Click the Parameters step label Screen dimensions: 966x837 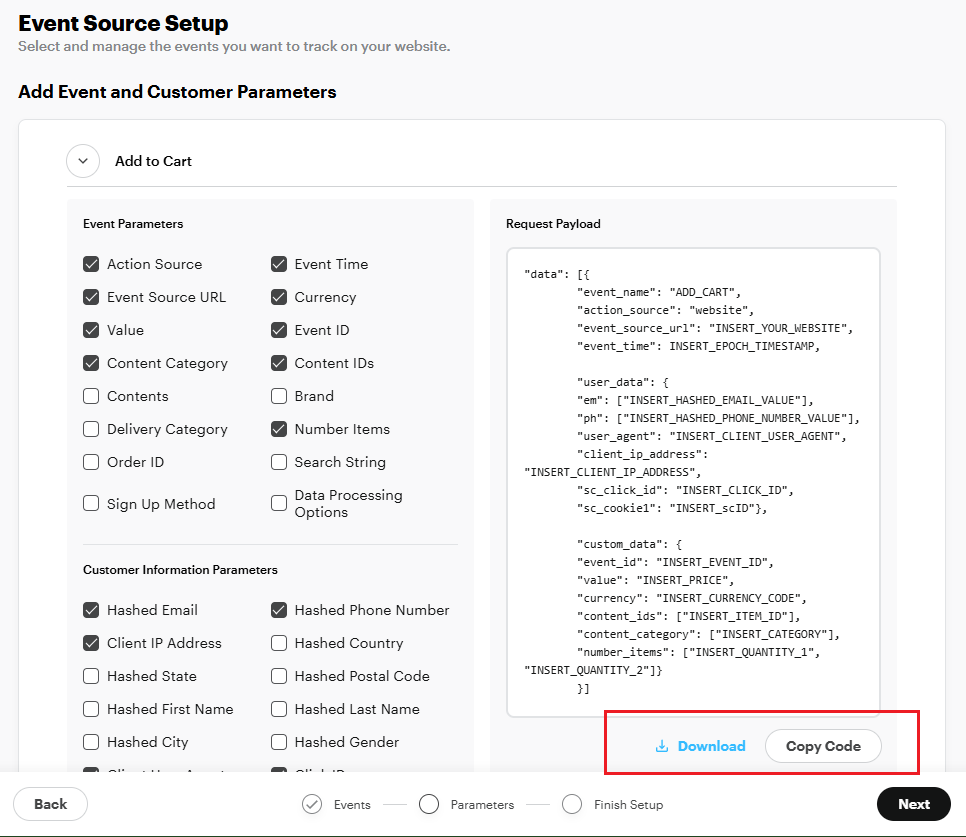pyautogui.click(x=482, y=804)
